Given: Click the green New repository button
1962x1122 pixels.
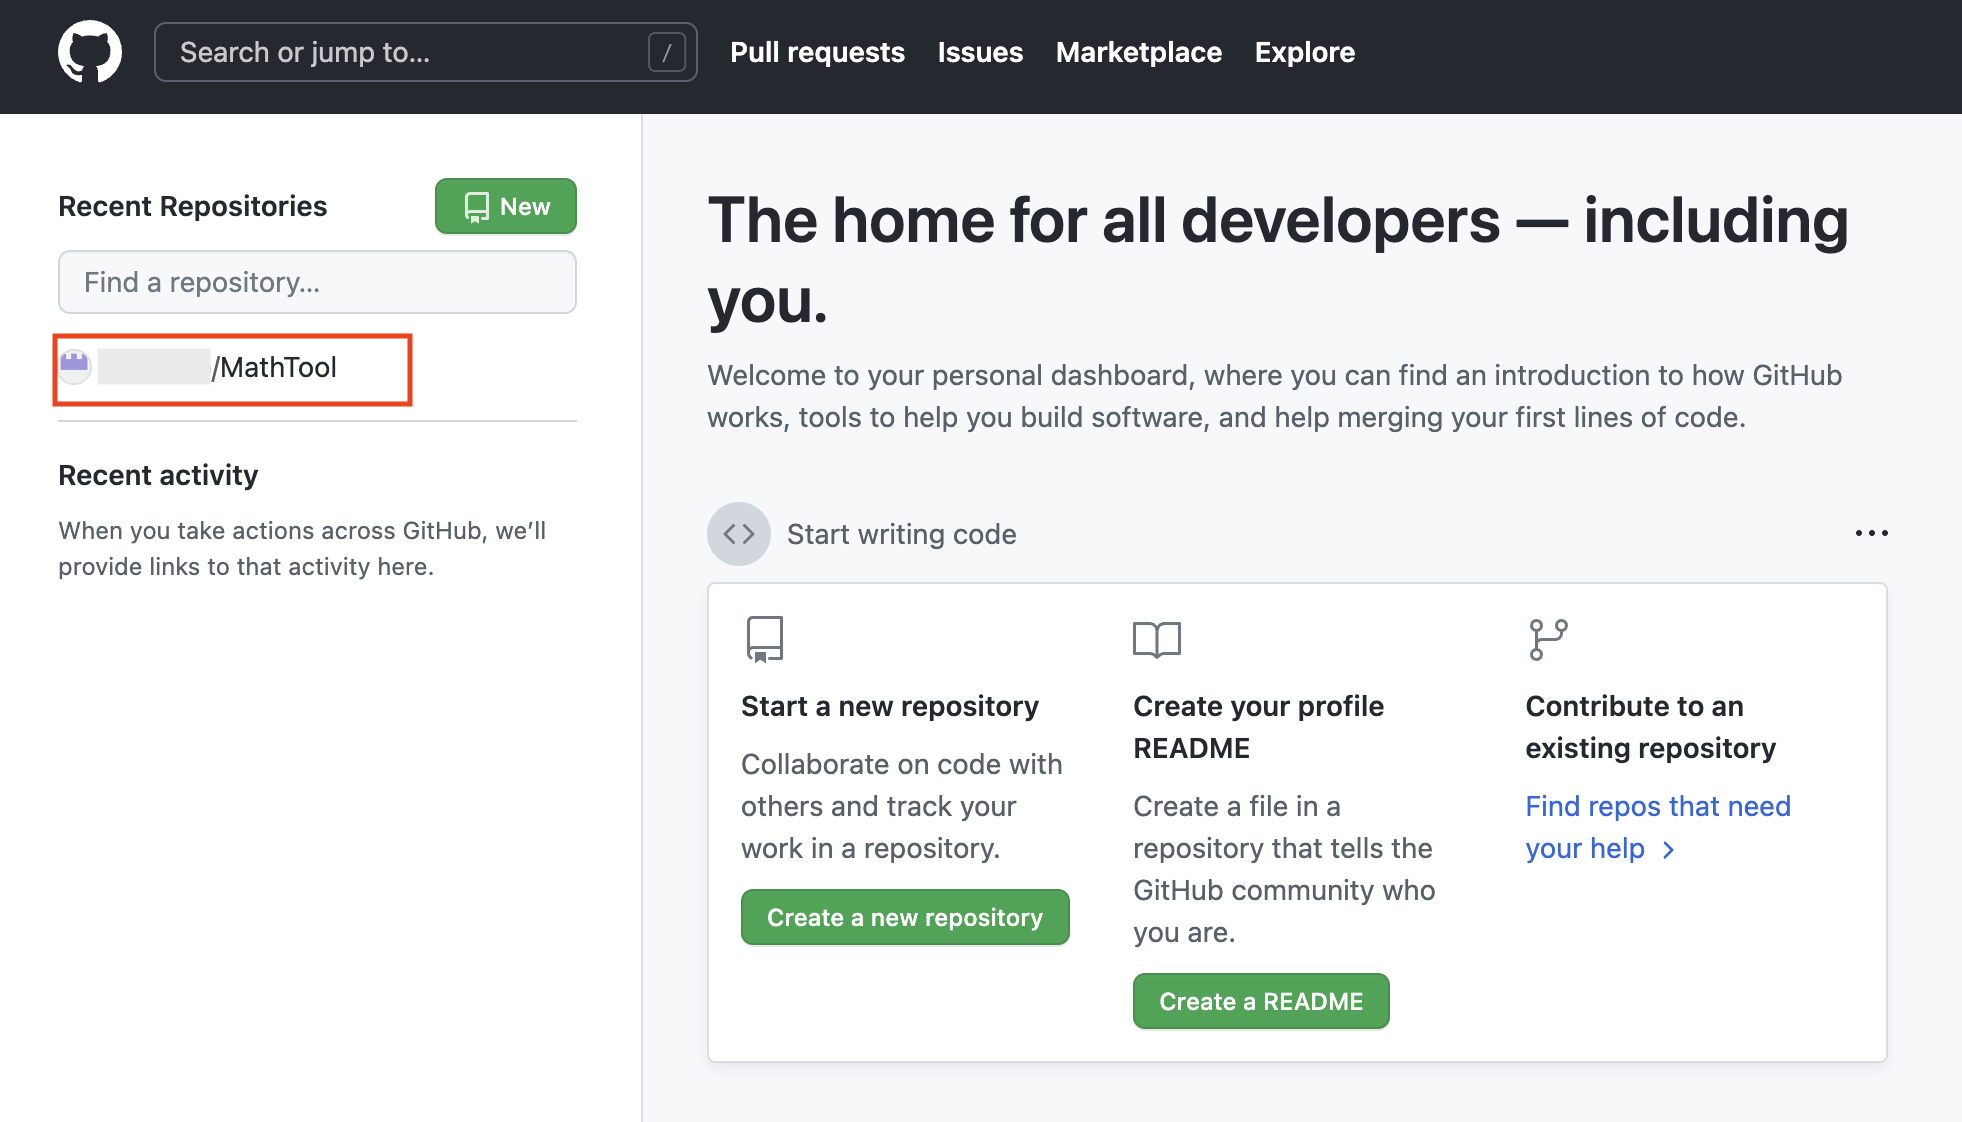Looking at the screenshot, I should click(x=505, y=206).
